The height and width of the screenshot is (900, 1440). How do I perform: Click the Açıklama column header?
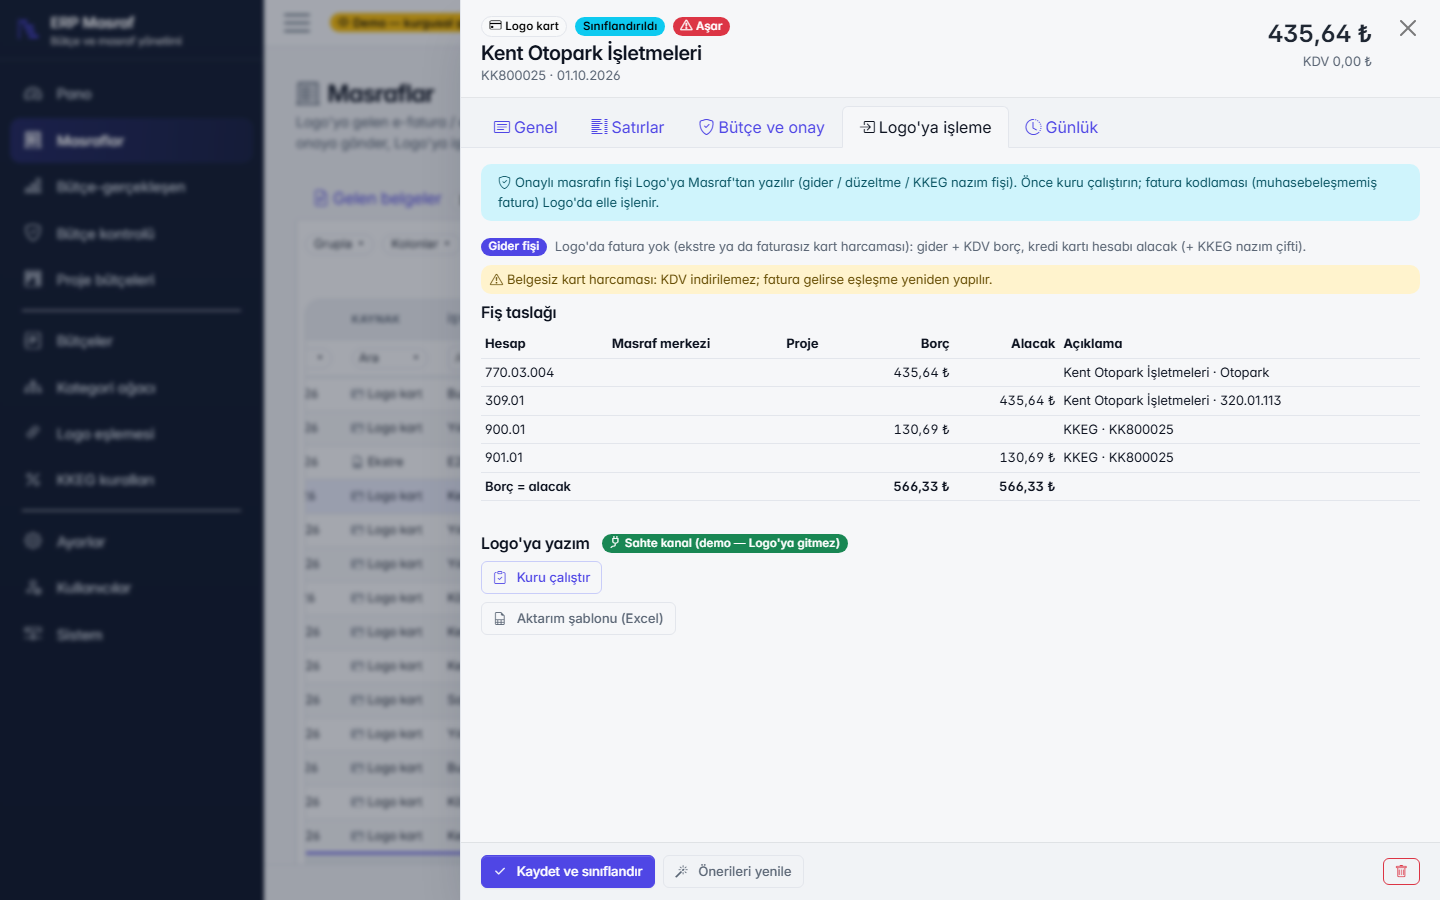1092,343
